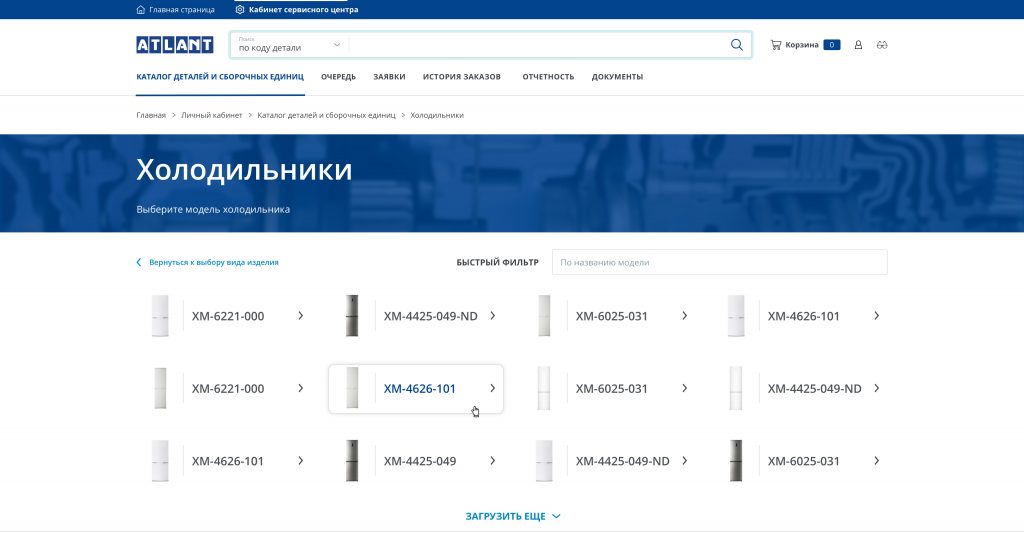1024x533 pixels.
Task: Open the Заявки menu item
Action: pyautogui.click(x=389, y=77)
